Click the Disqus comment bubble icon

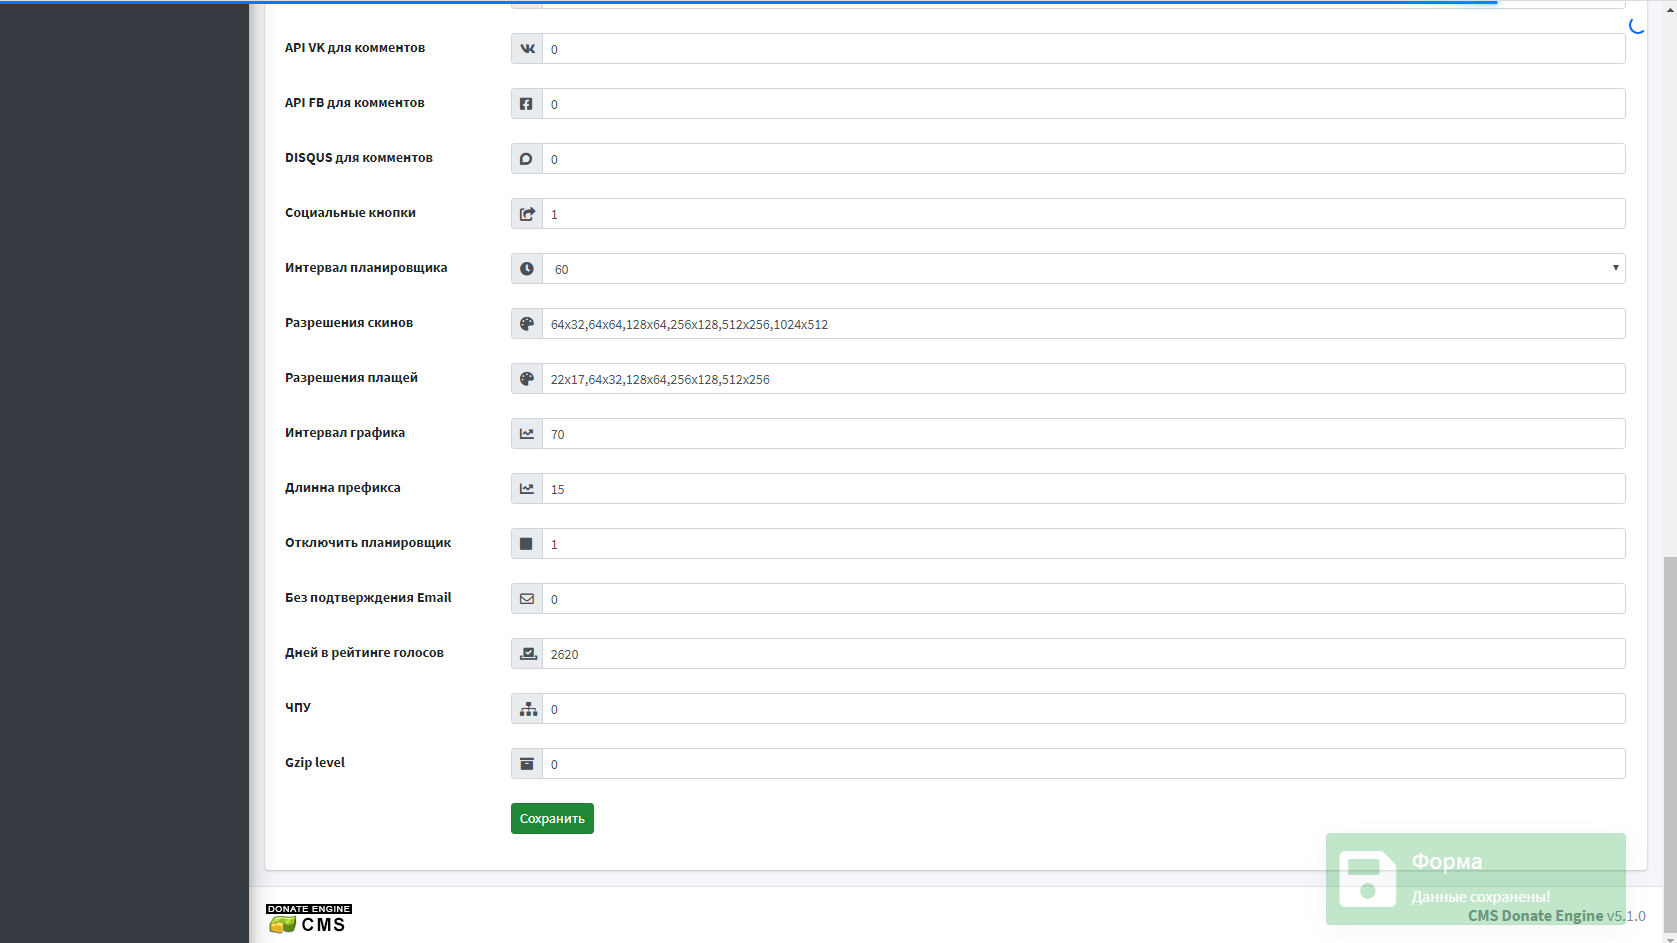click(527, 159)
